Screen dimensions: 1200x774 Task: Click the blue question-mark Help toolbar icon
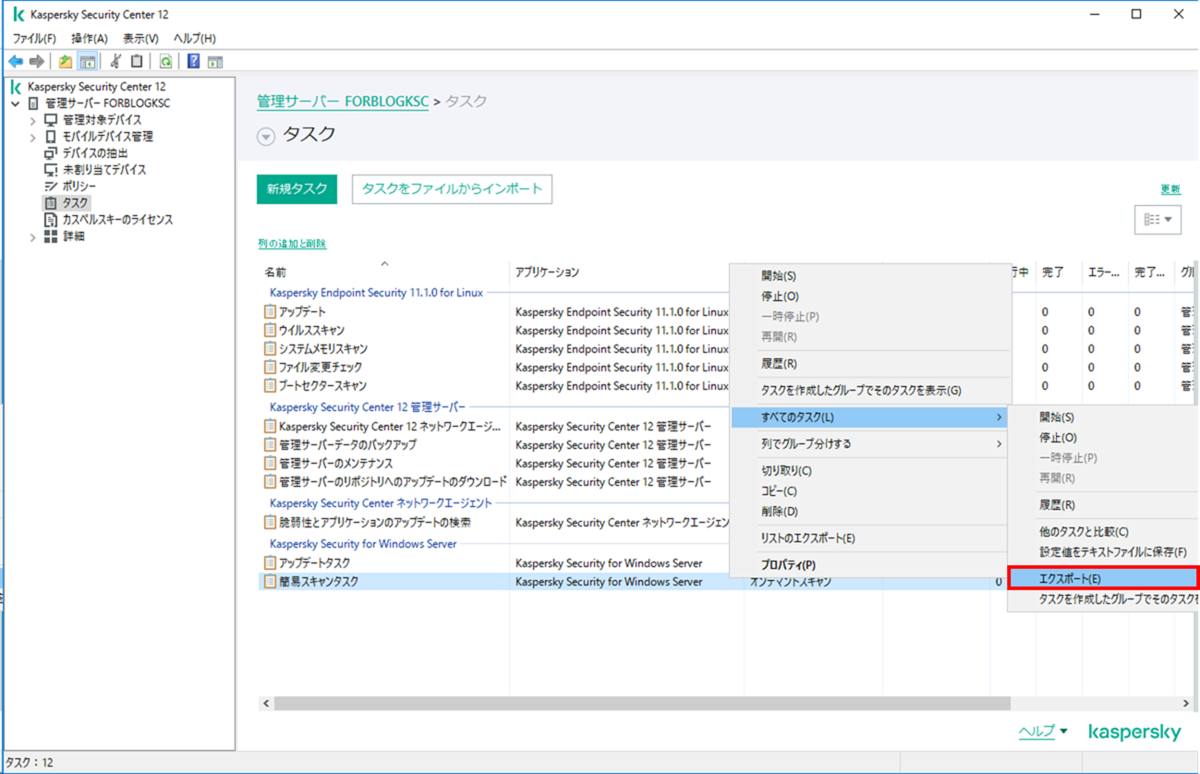pos(194,61)
